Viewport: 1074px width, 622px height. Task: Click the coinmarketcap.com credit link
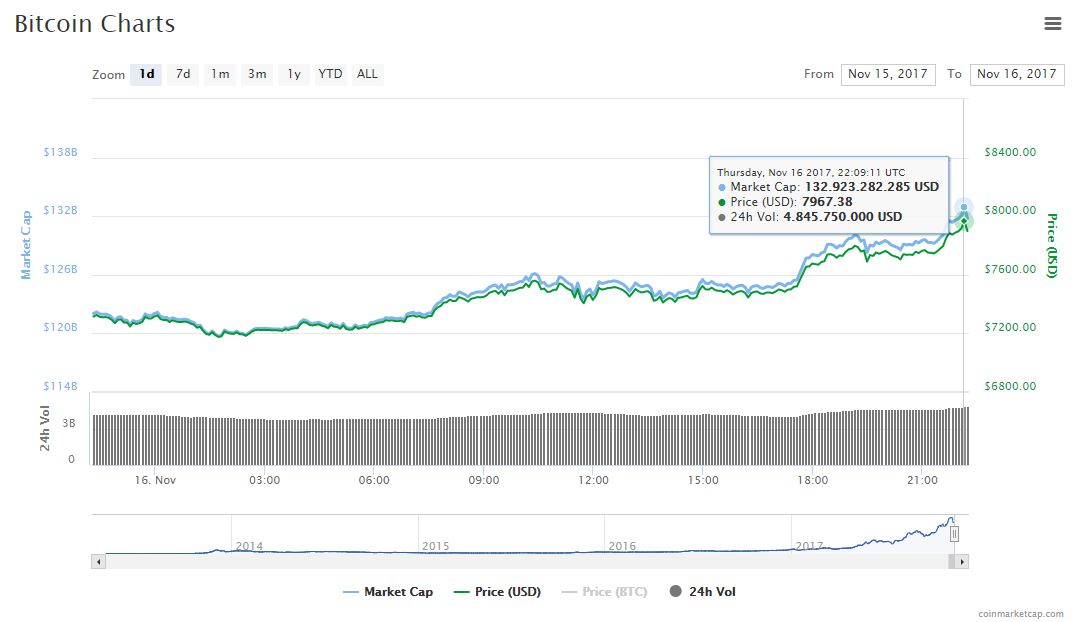1021,614
